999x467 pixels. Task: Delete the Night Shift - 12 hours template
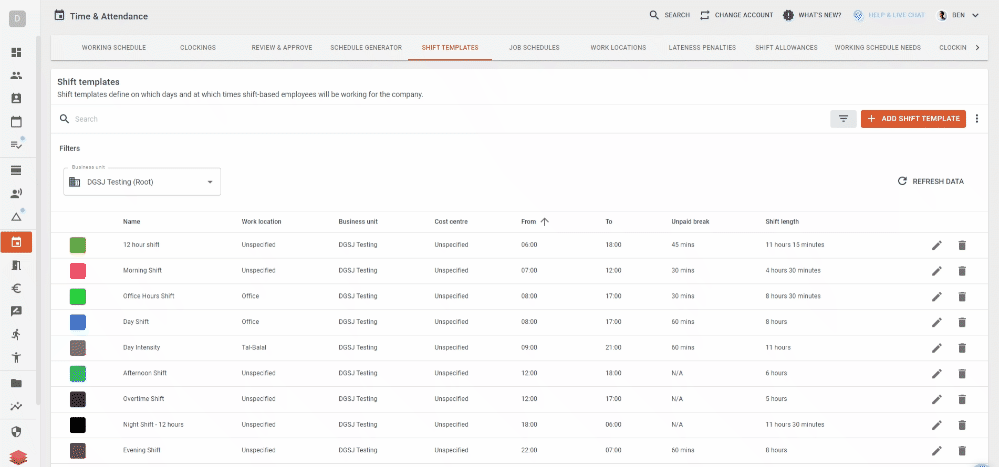tap(962, 425)
